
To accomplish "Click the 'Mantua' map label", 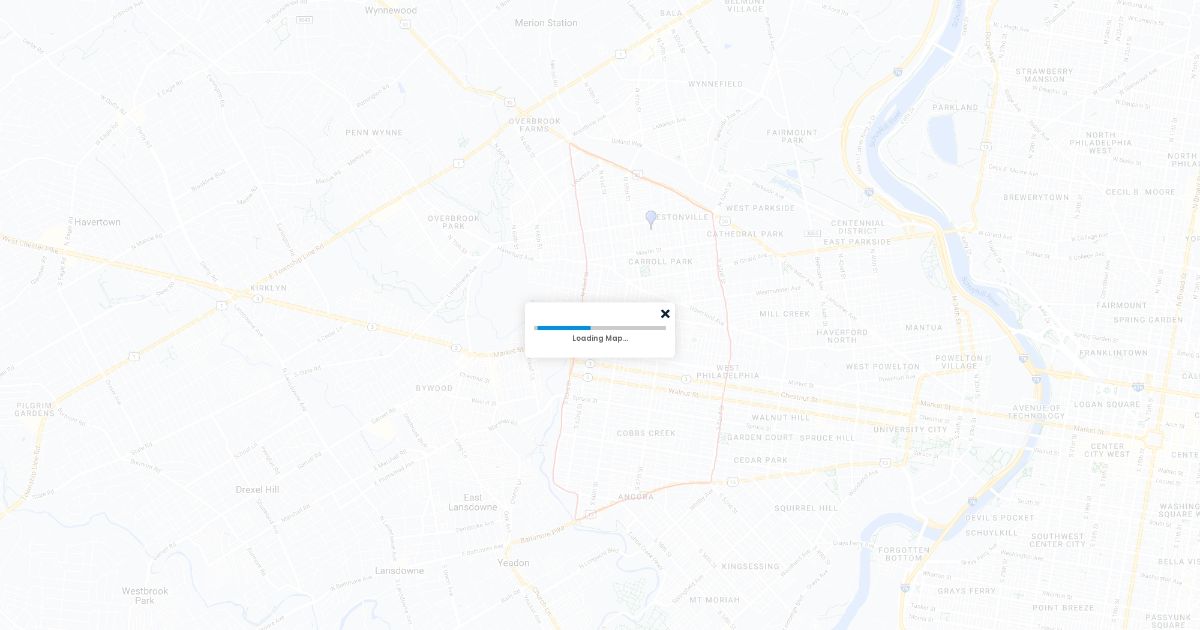I will [x=923, y=327].
